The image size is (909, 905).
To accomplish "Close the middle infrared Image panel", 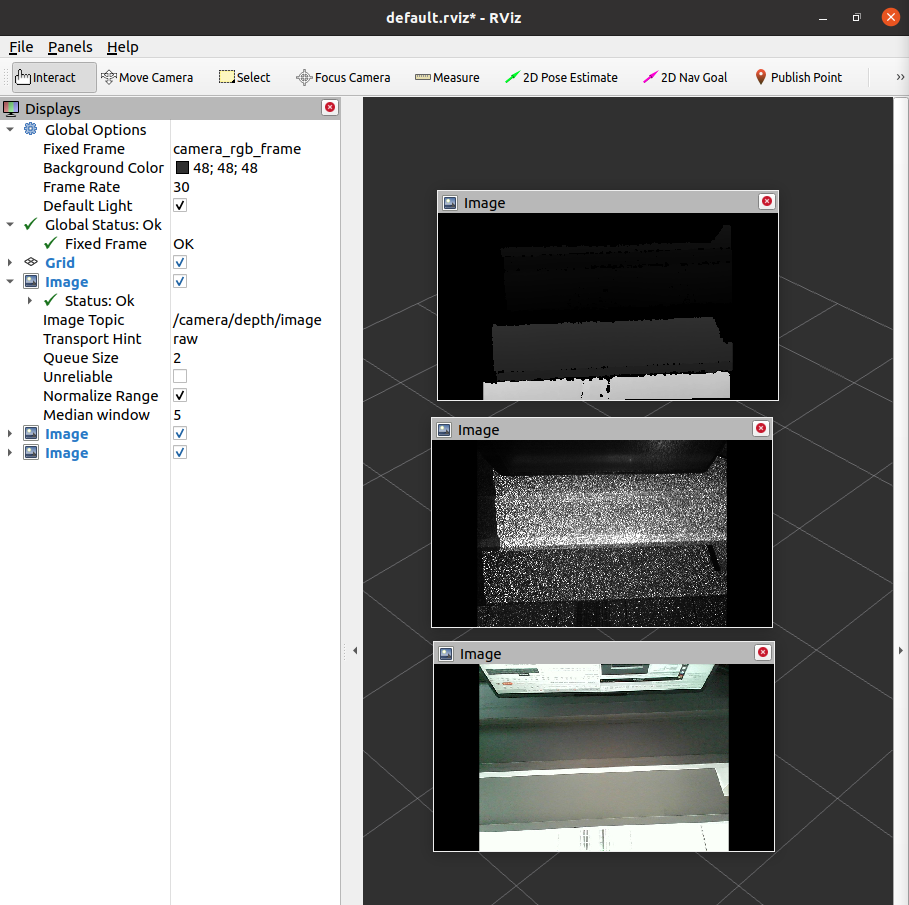I will pos(761,428).
